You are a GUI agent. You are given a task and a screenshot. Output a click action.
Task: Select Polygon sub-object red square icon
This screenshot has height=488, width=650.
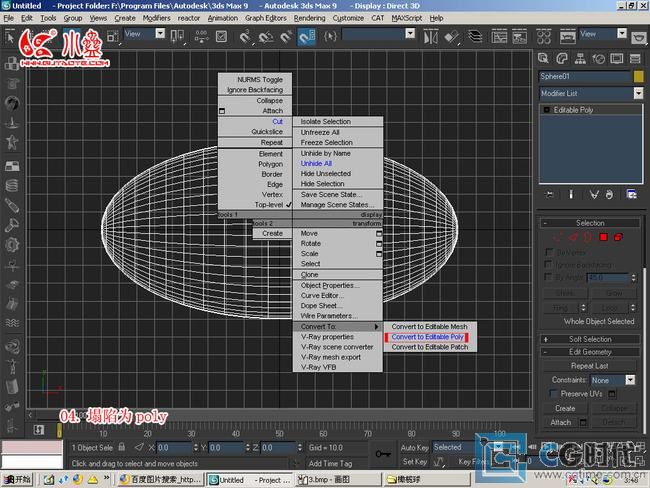click(603, 237)
